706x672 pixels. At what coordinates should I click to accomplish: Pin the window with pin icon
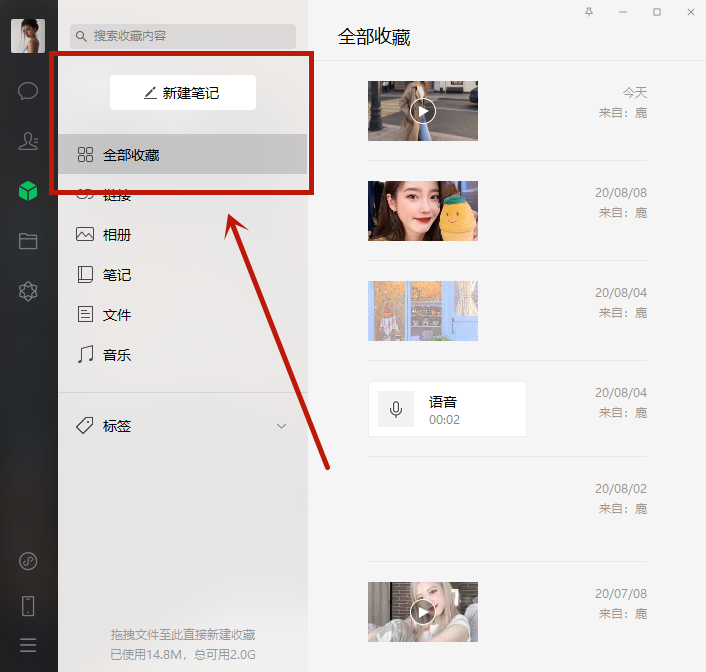click(x=589, y=12)
